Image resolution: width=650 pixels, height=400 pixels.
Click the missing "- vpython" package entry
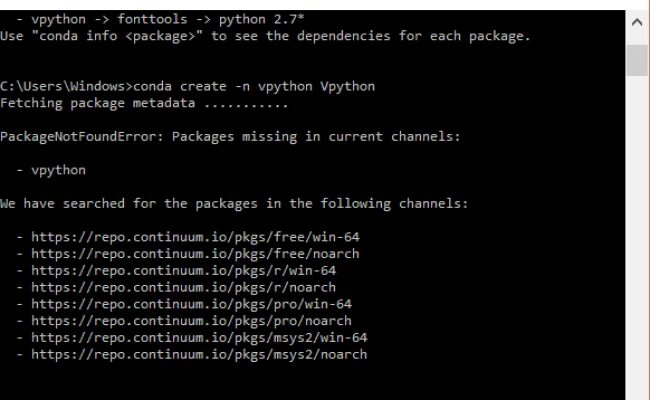[x=51, y=170]
